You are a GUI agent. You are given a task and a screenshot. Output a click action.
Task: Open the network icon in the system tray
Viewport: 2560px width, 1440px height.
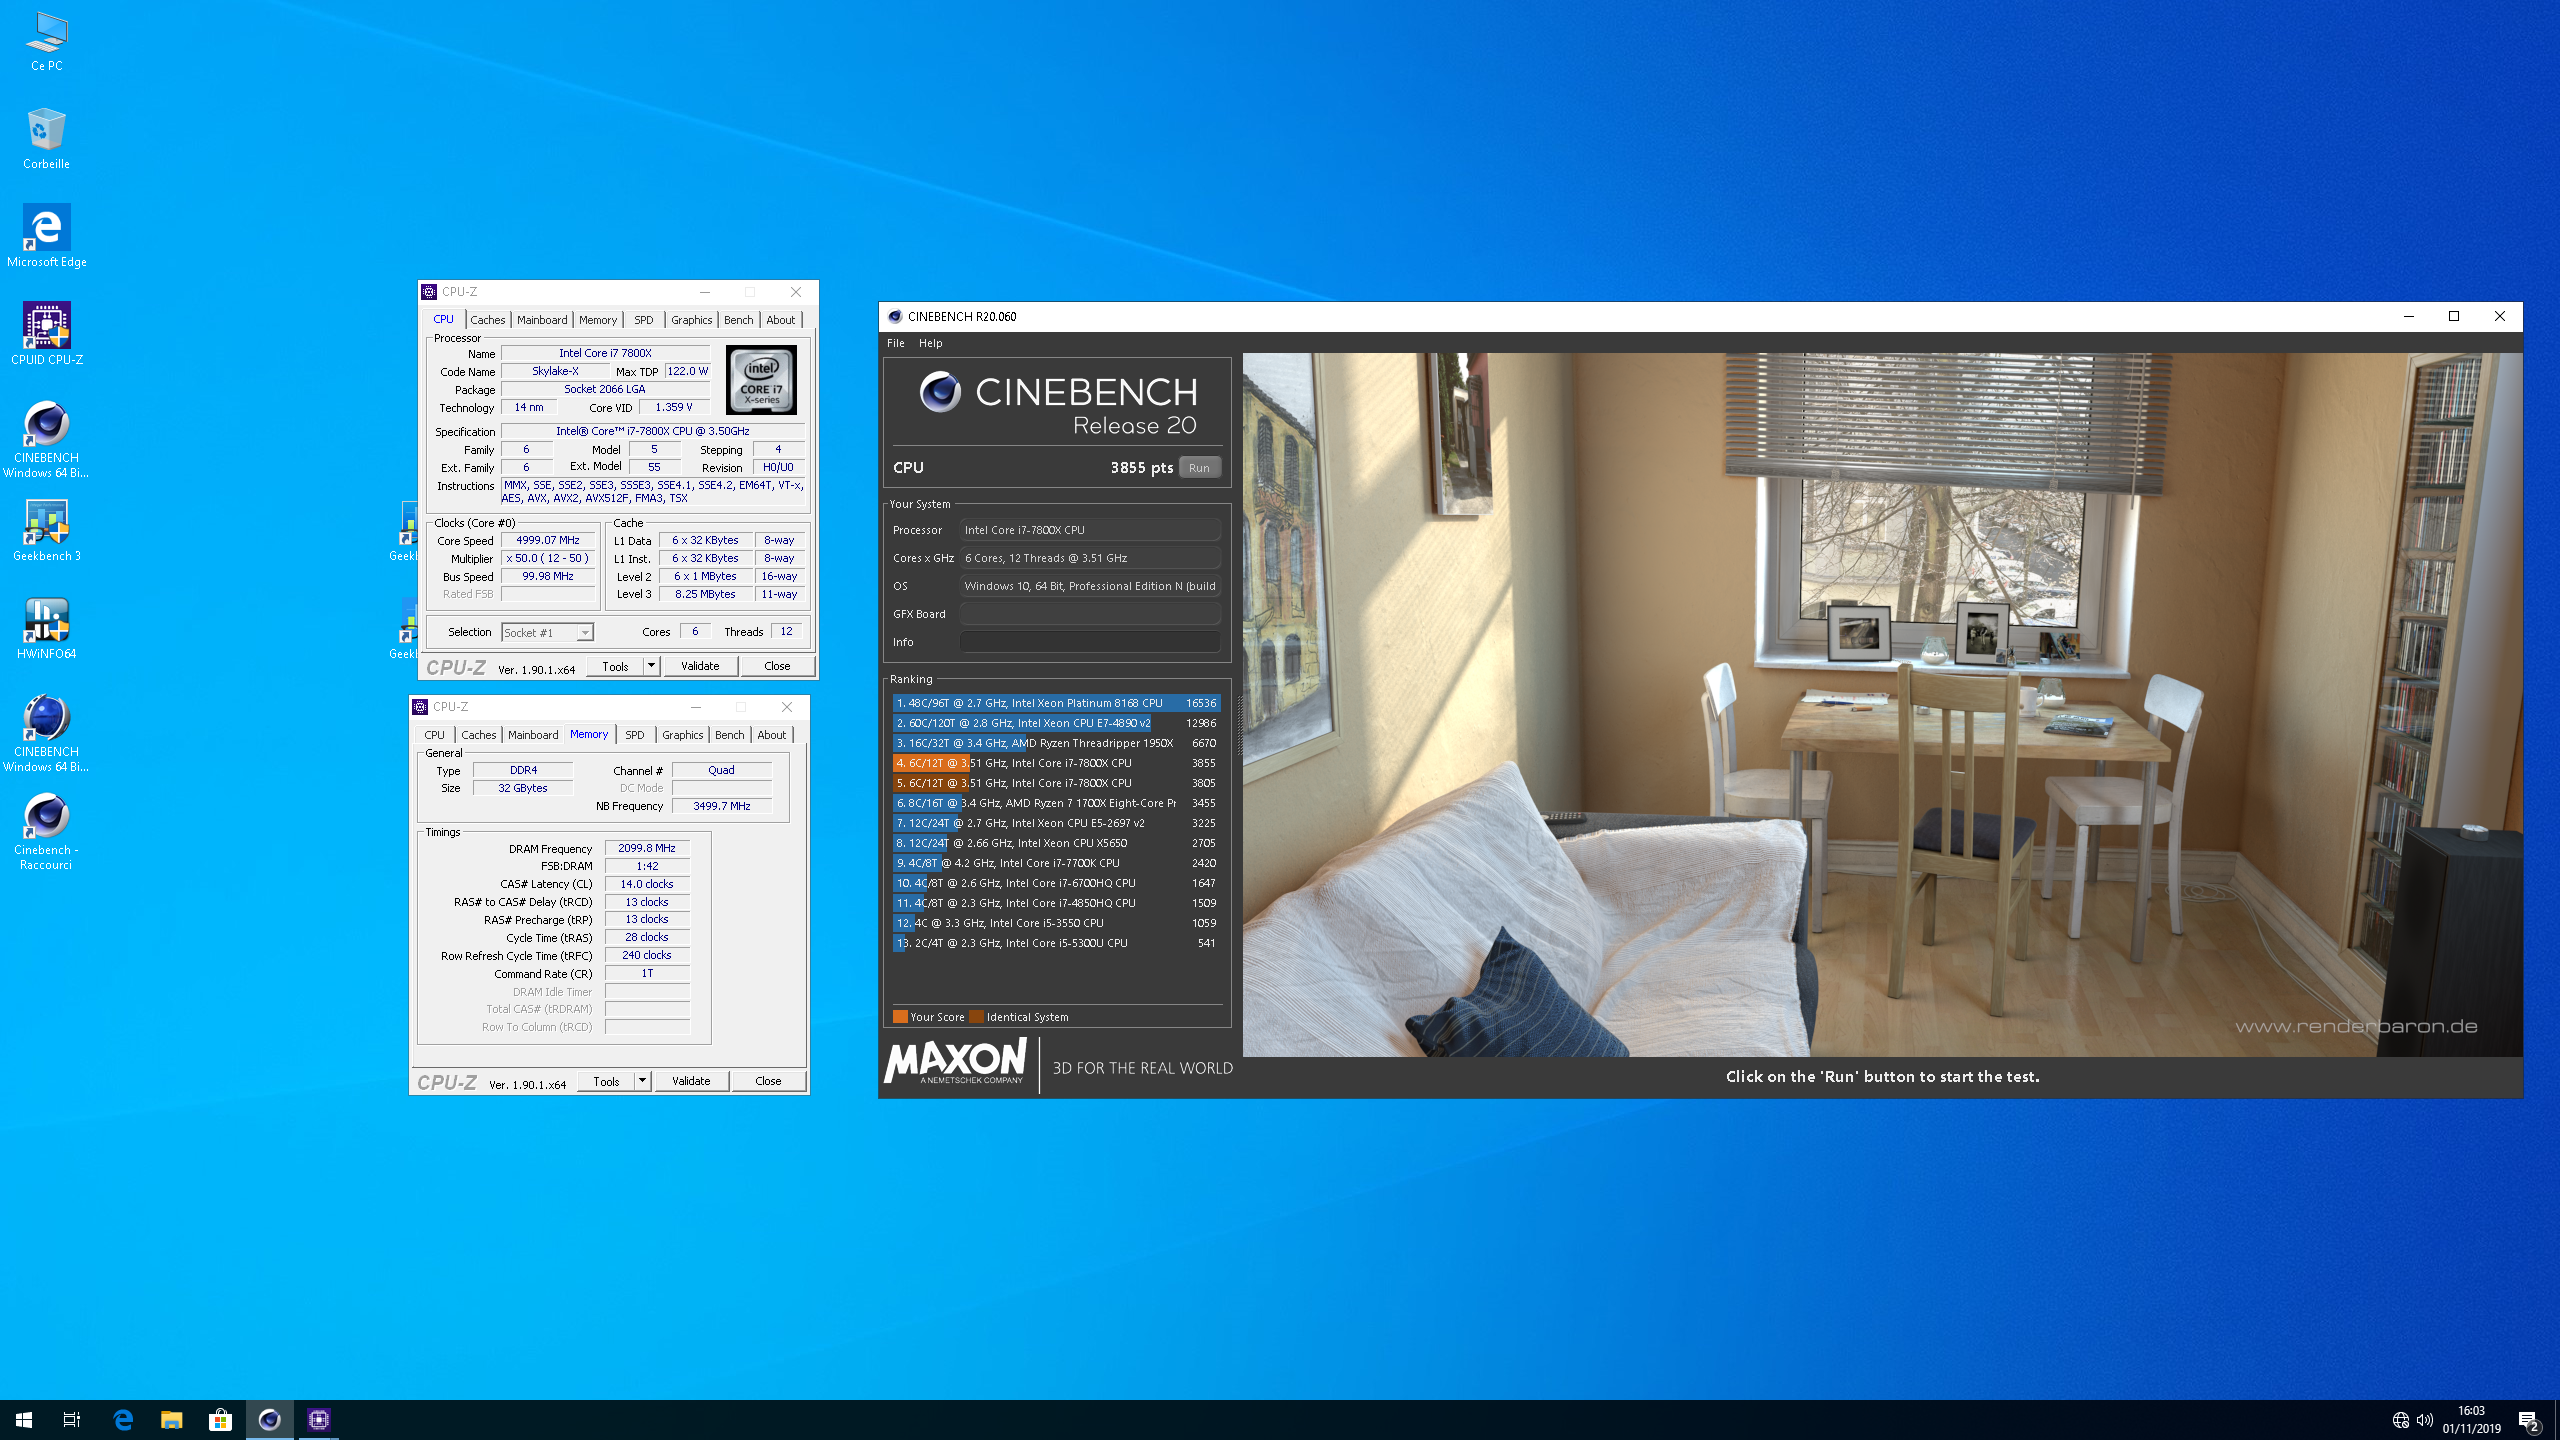[x=2400, y=1420]
